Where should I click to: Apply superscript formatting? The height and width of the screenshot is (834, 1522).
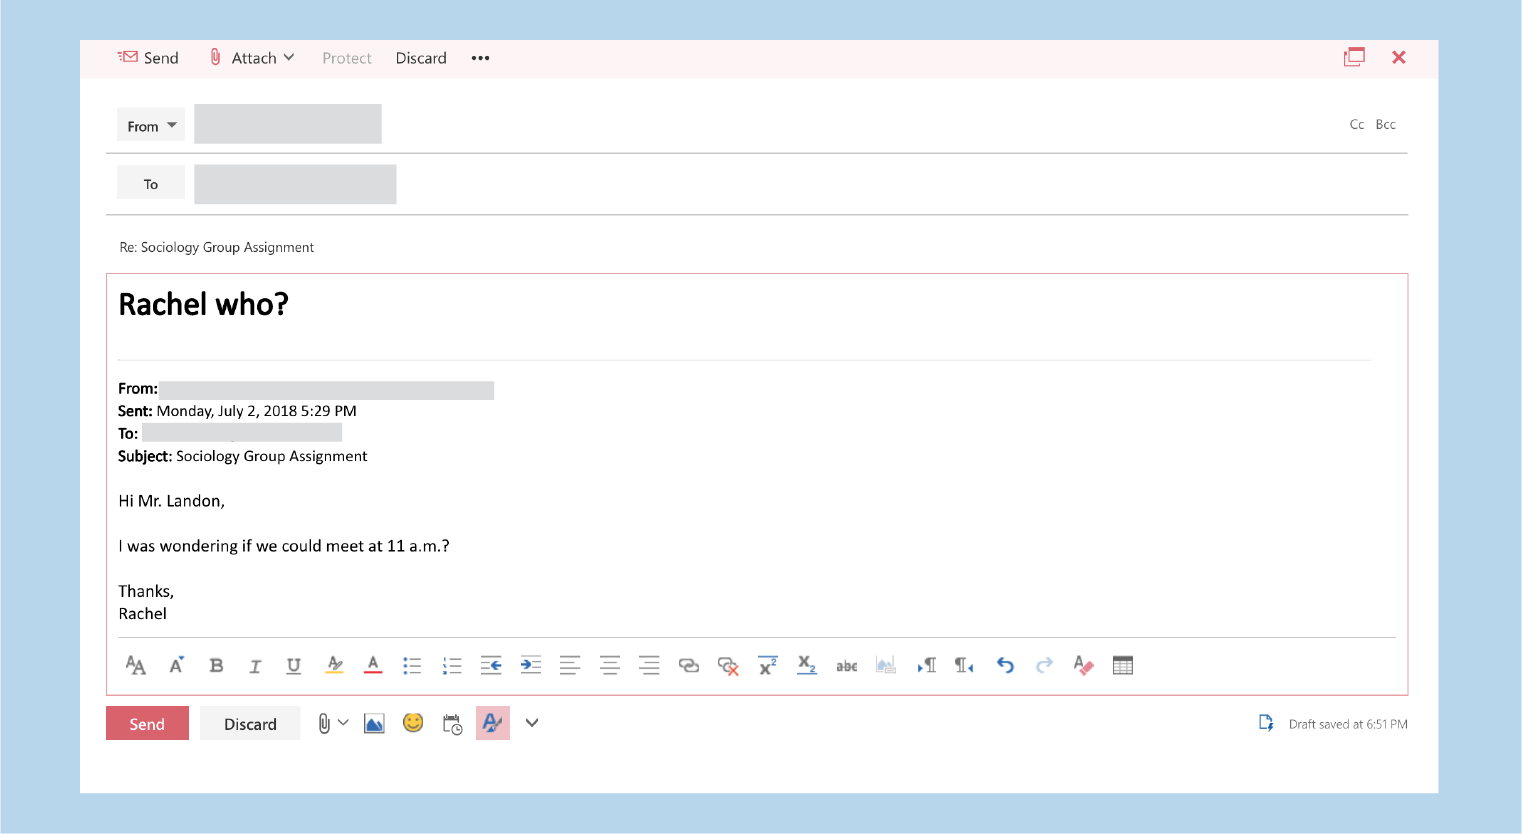[767, 665]
